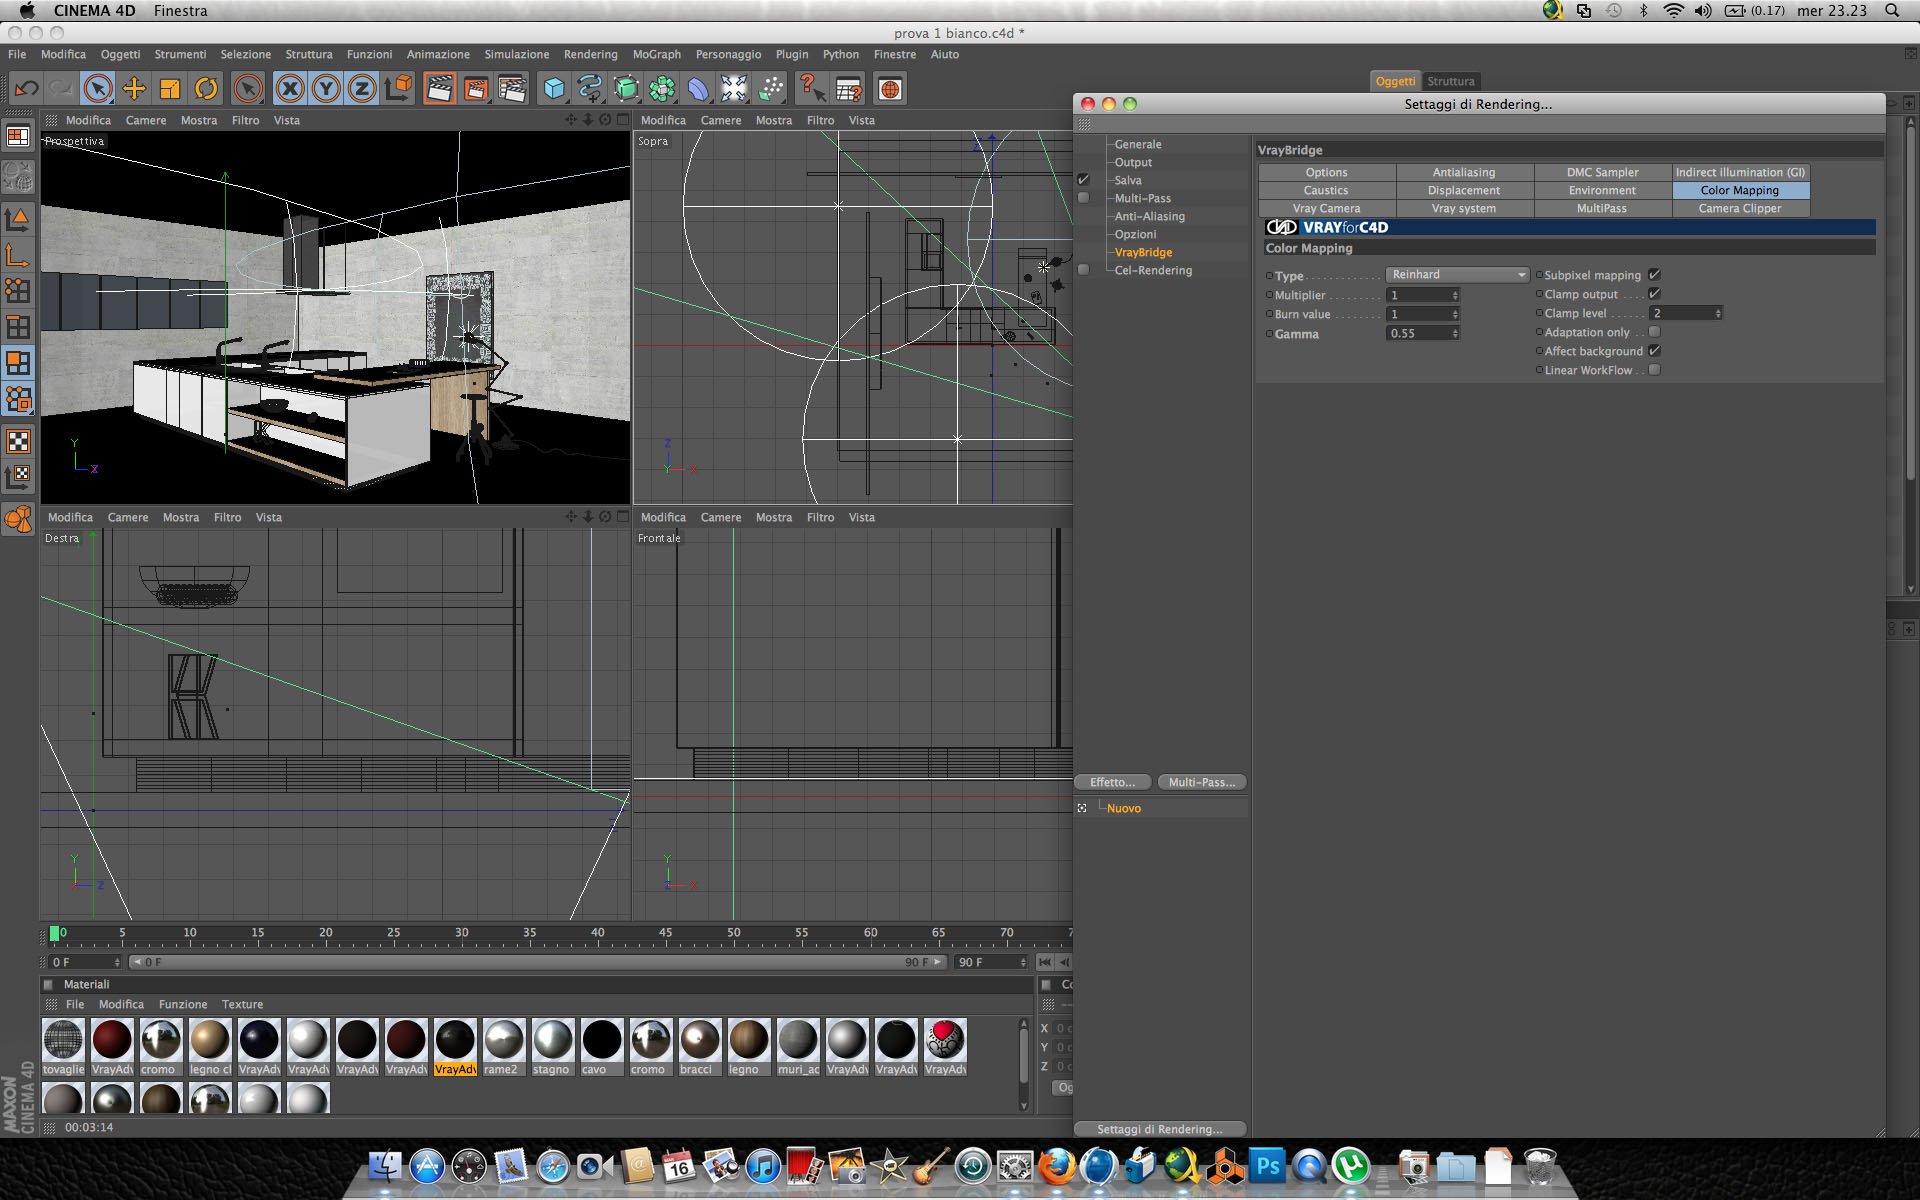
Task: Click the Effetto... button
Action: click(x=1112, y=782)
